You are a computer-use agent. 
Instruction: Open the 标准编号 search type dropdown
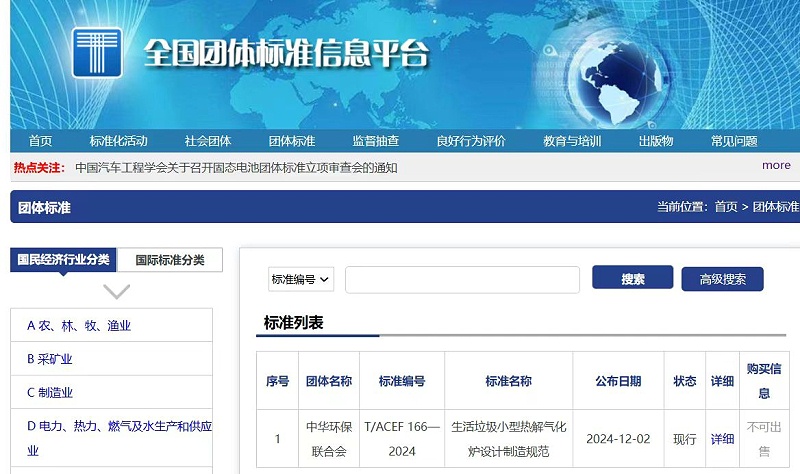coord(301,280)
